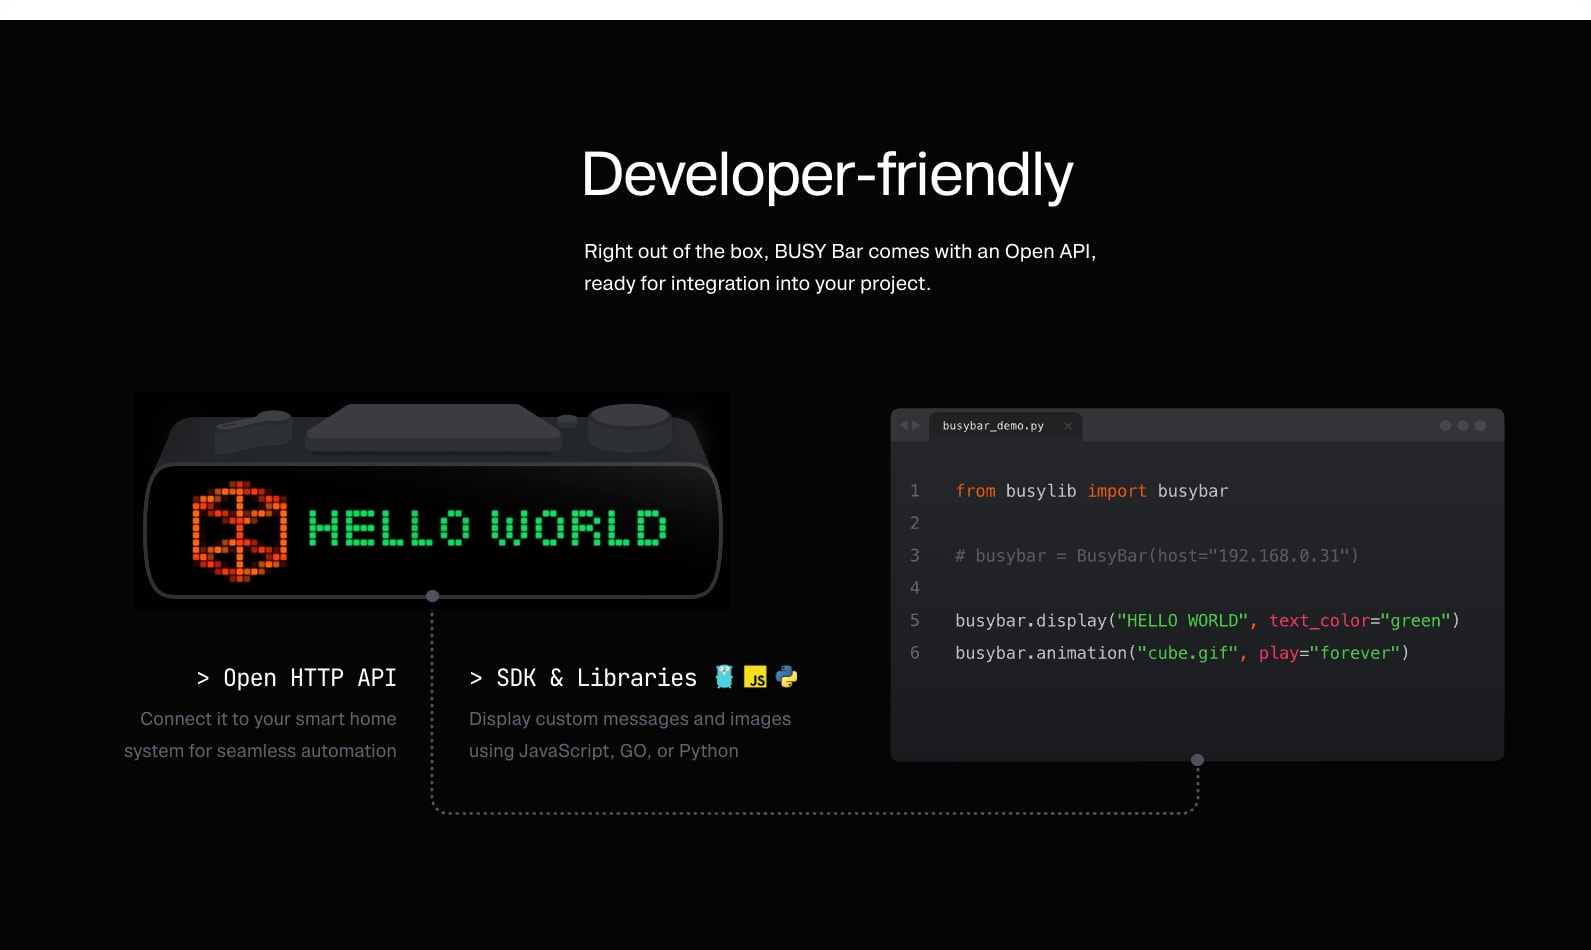Click the green HELLO WORLD display text
The width and height of the screenshot is (1591, 950).
[x=487, y=528]
